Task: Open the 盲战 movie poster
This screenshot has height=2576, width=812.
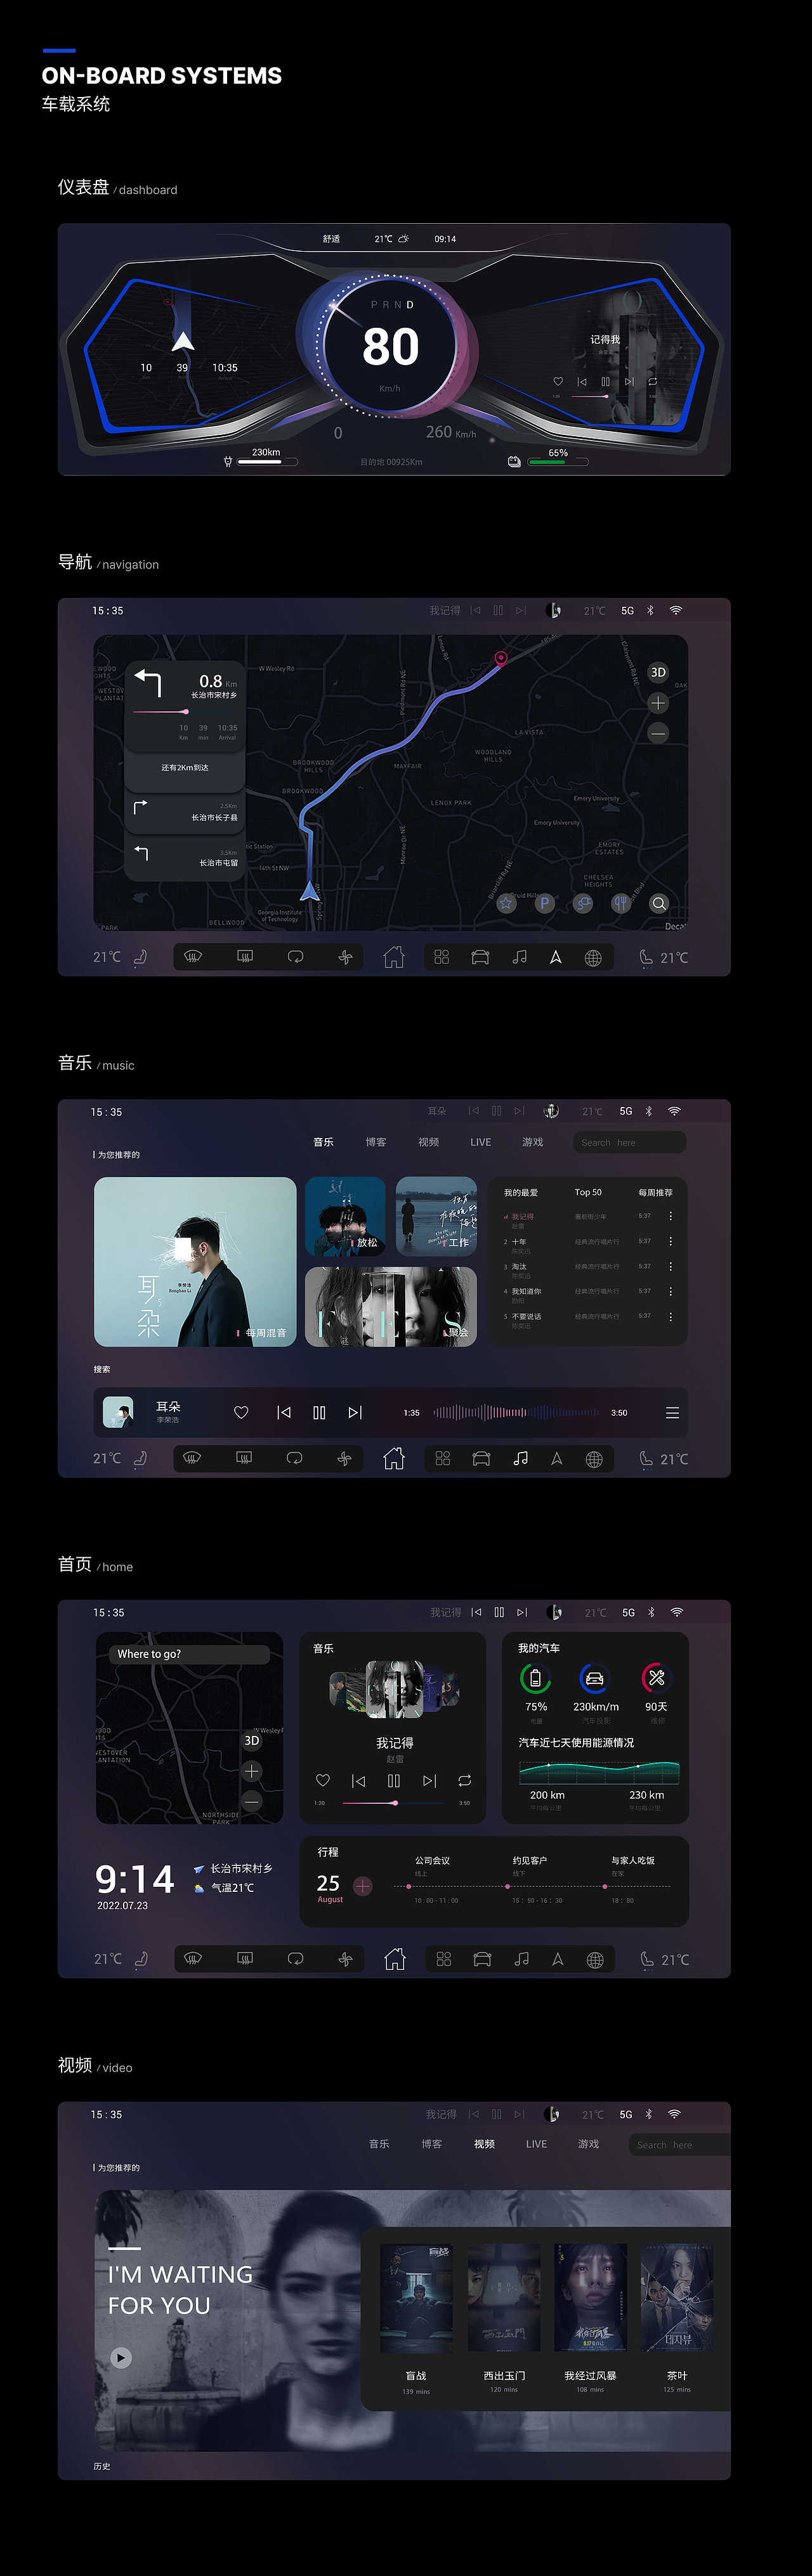Action: point(416,2298)
